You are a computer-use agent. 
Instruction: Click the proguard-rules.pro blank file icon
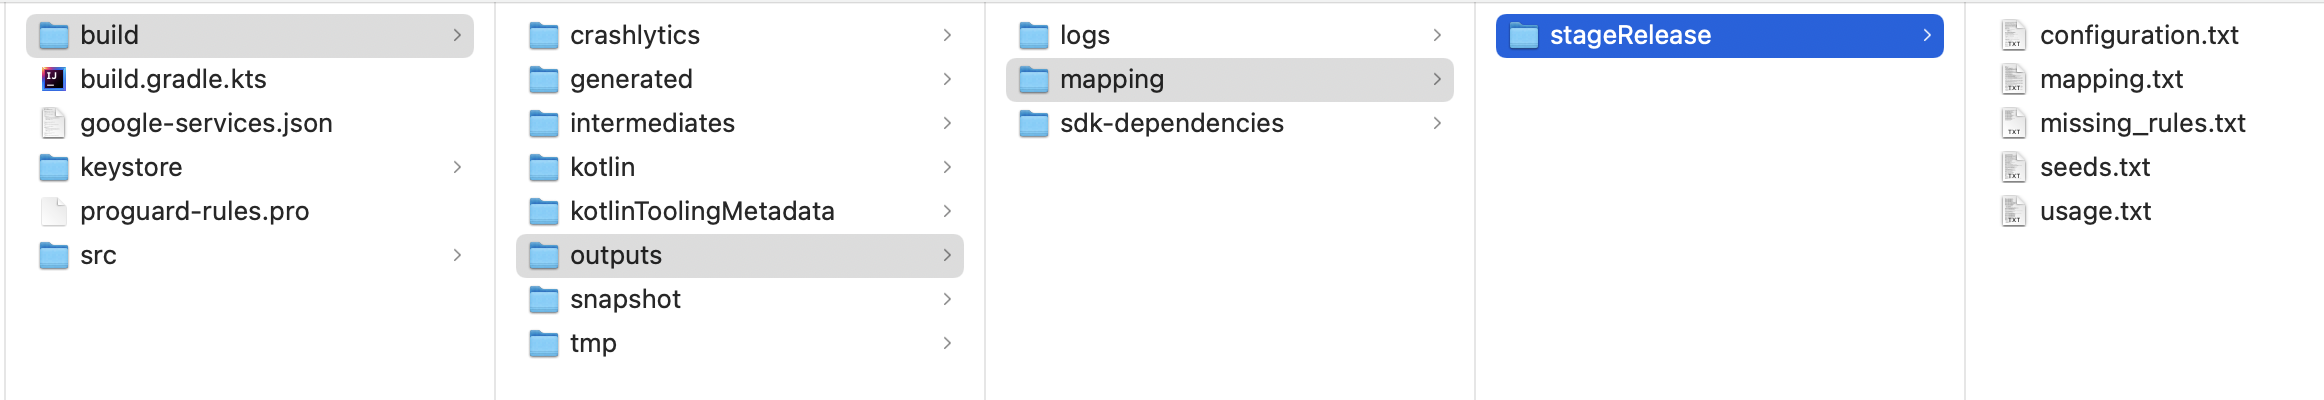pos(54,211)
